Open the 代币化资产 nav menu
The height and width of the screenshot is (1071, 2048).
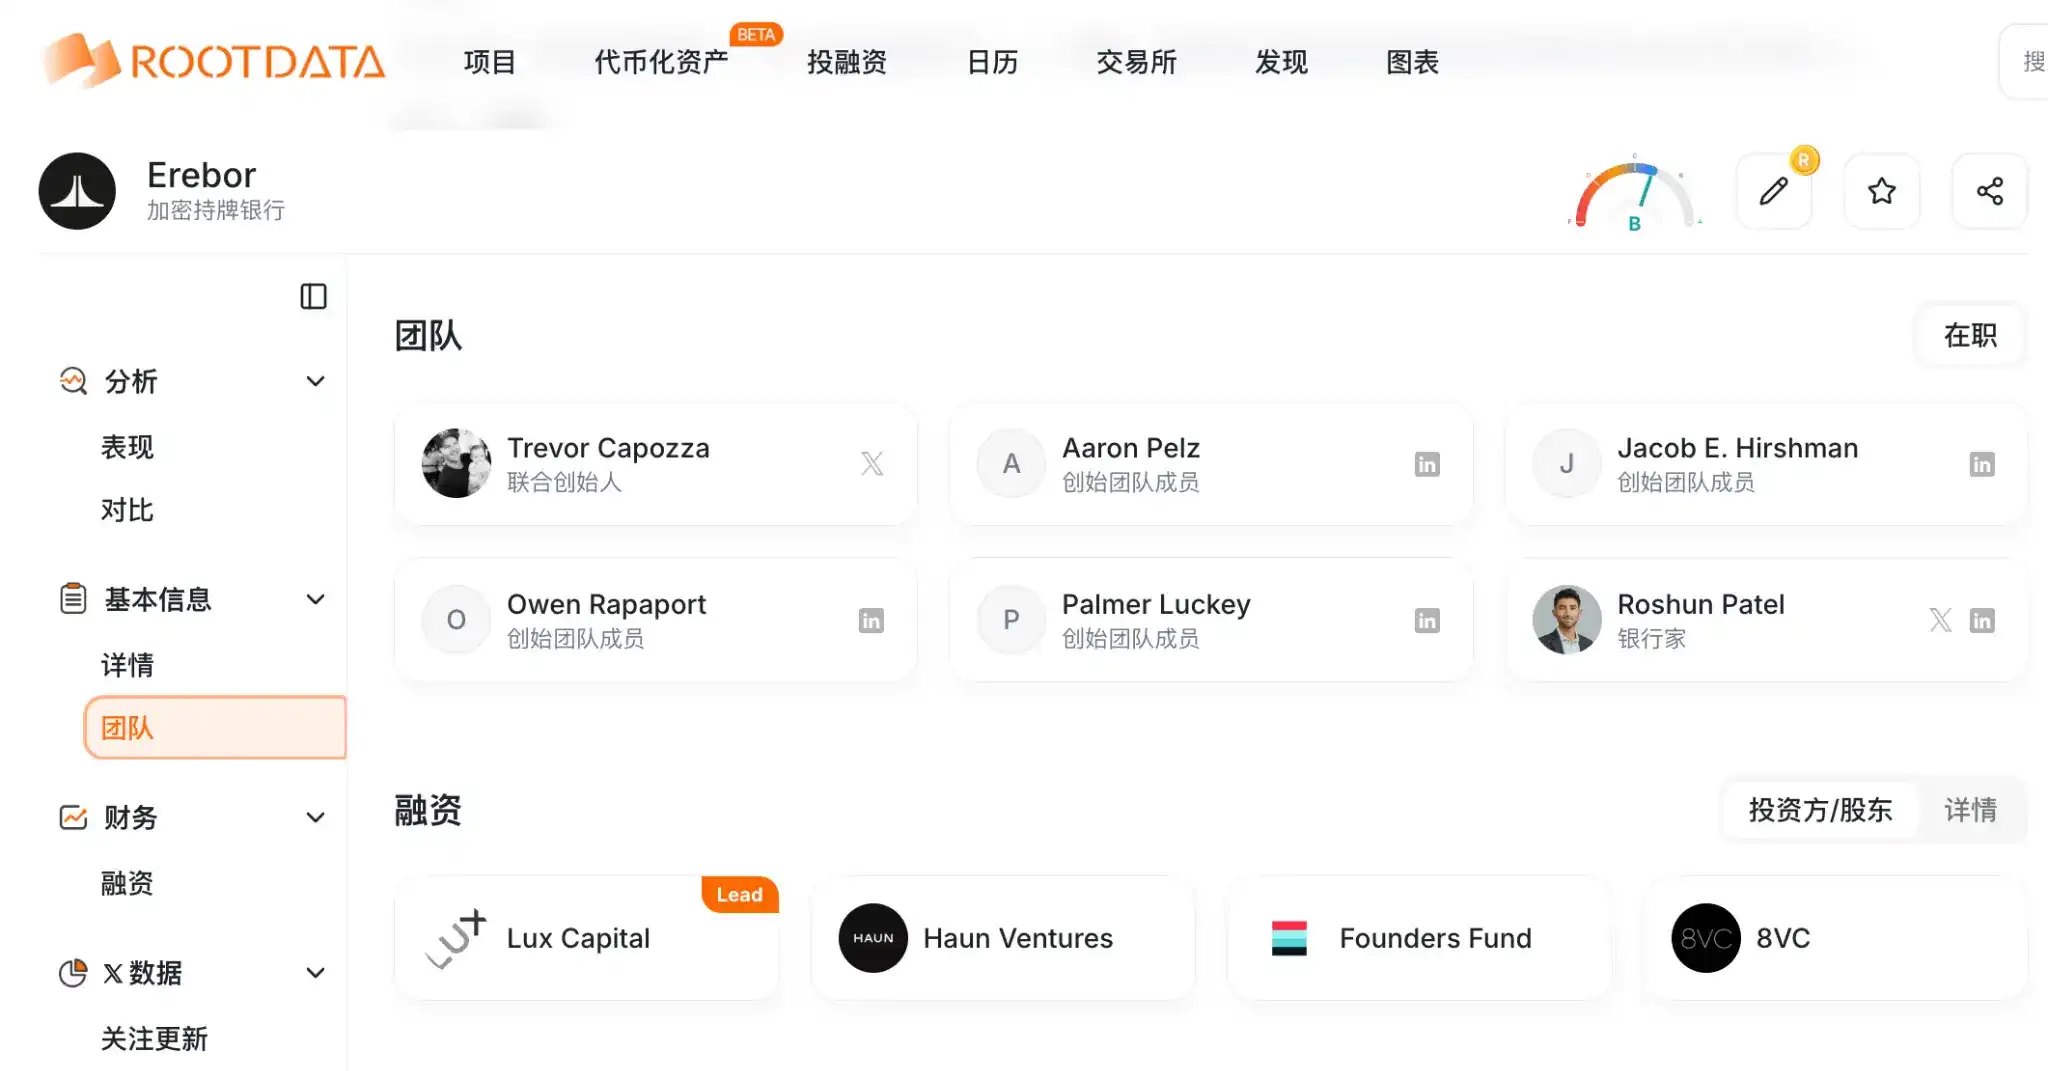coord(661,62)
